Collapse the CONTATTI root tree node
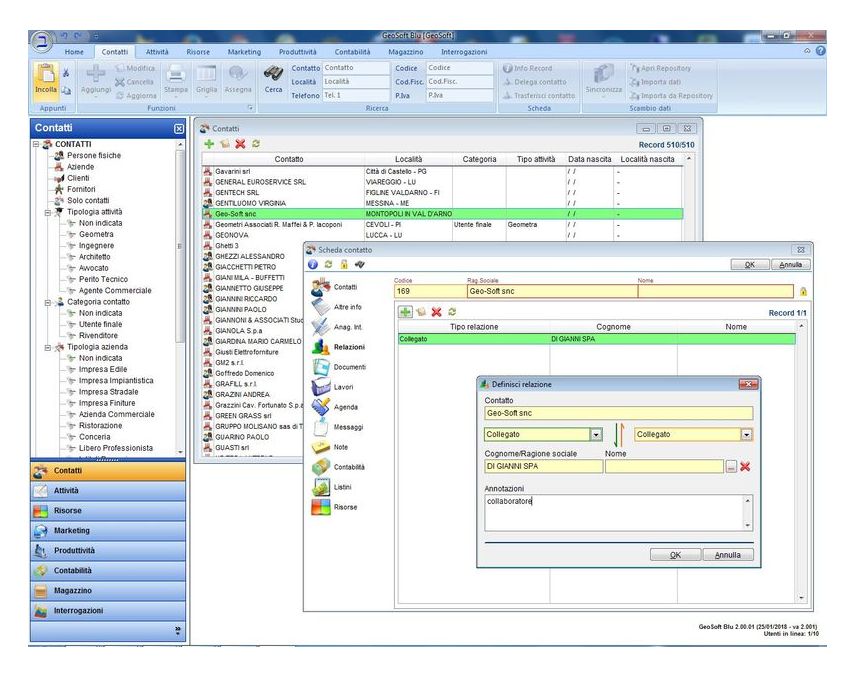Image resolution: width=856 pixels, height=678 pixels. 36,144
